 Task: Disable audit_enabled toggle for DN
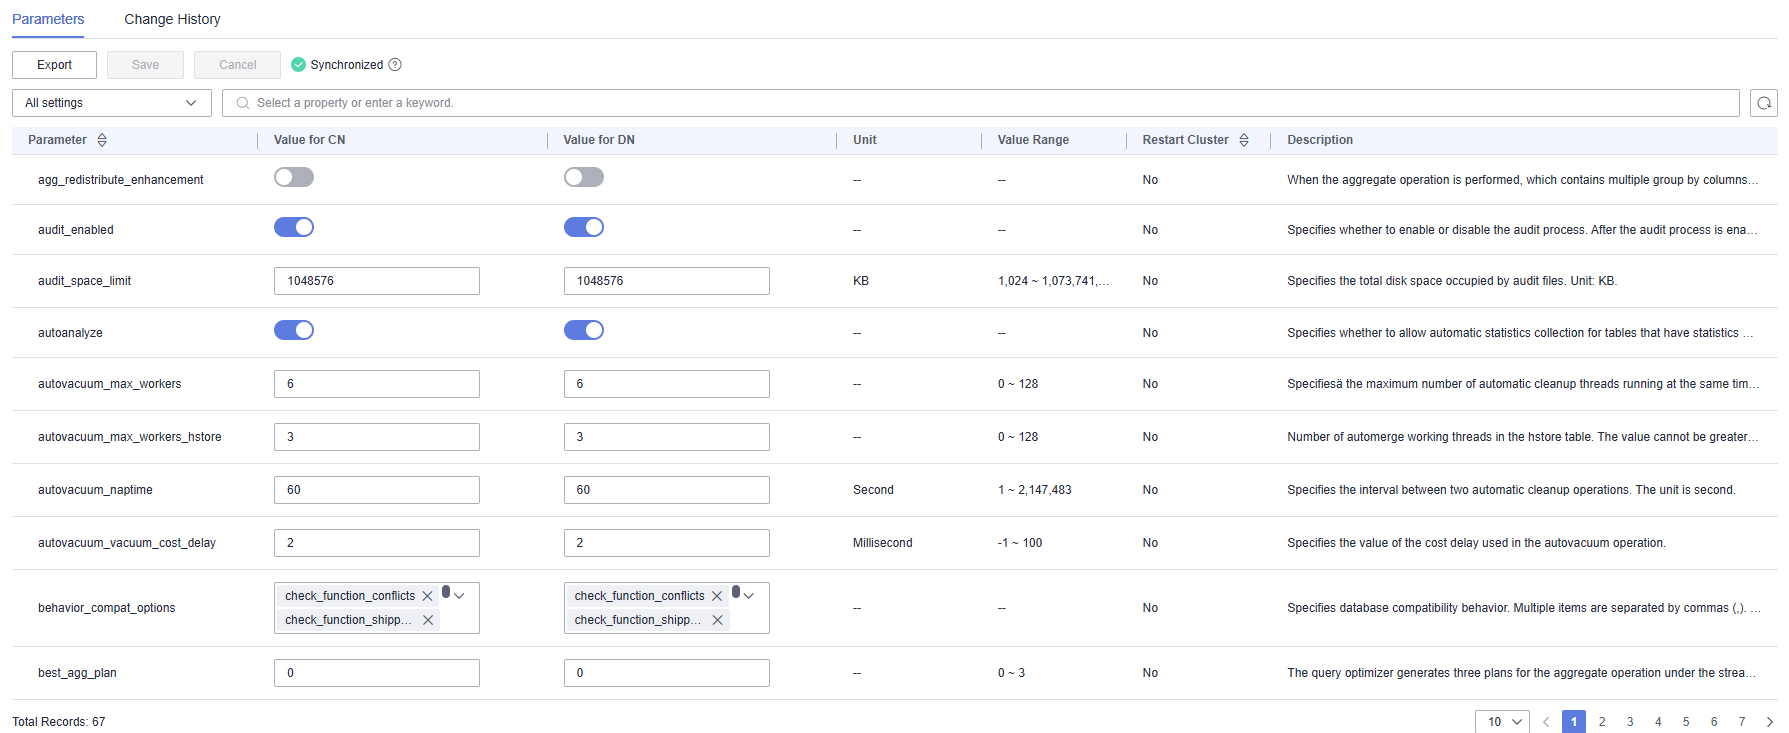(583, 228)
